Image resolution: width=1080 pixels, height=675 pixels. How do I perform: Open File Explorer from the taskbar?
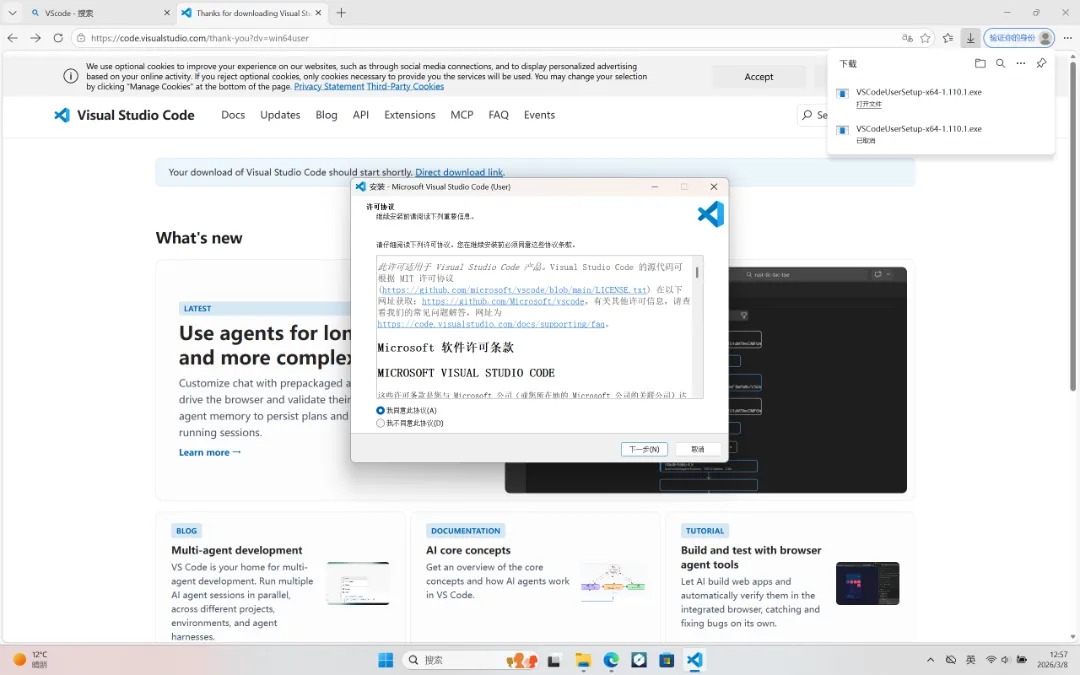click(583, 660)
